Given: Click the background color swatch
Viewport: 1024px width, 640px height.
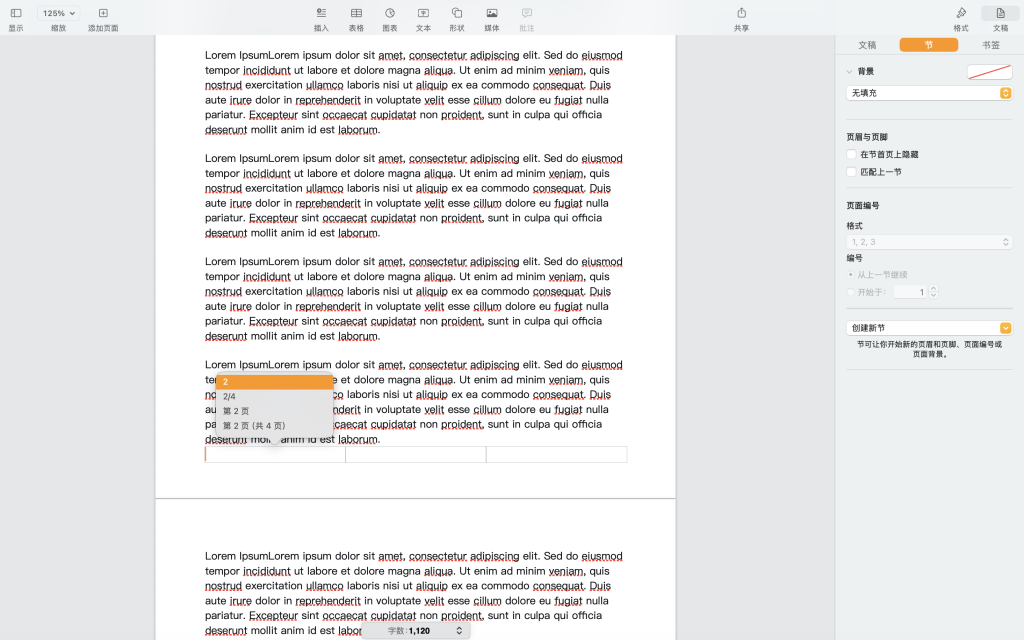Looking at the screenshot, I should click(x=989, y=72).
